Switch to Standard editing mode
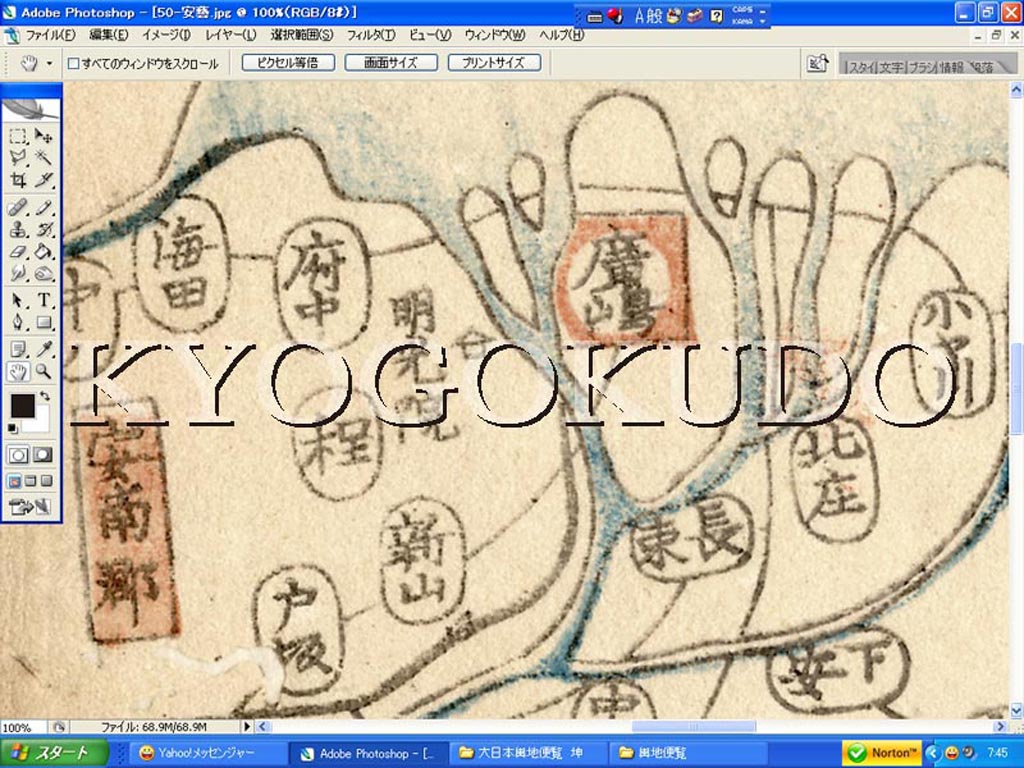 coord(18,455)
